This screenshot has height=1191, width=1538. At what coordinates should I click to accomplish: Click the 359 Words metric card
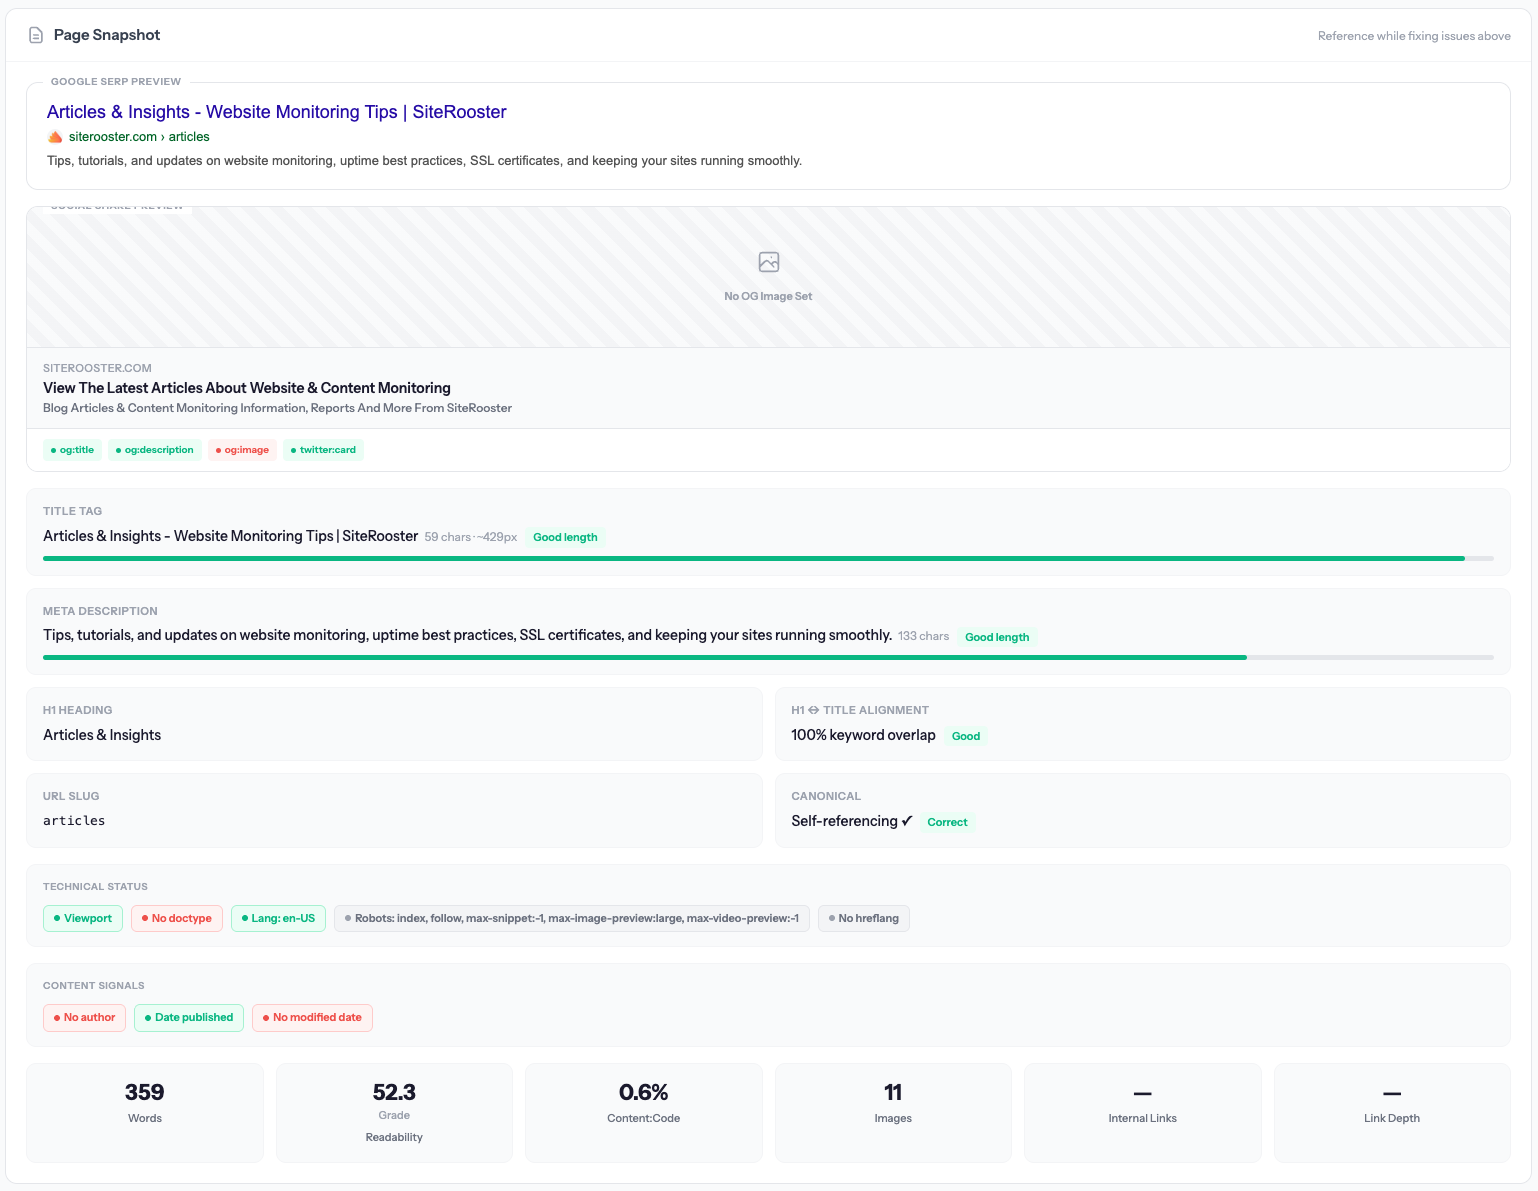[144, 1112]
